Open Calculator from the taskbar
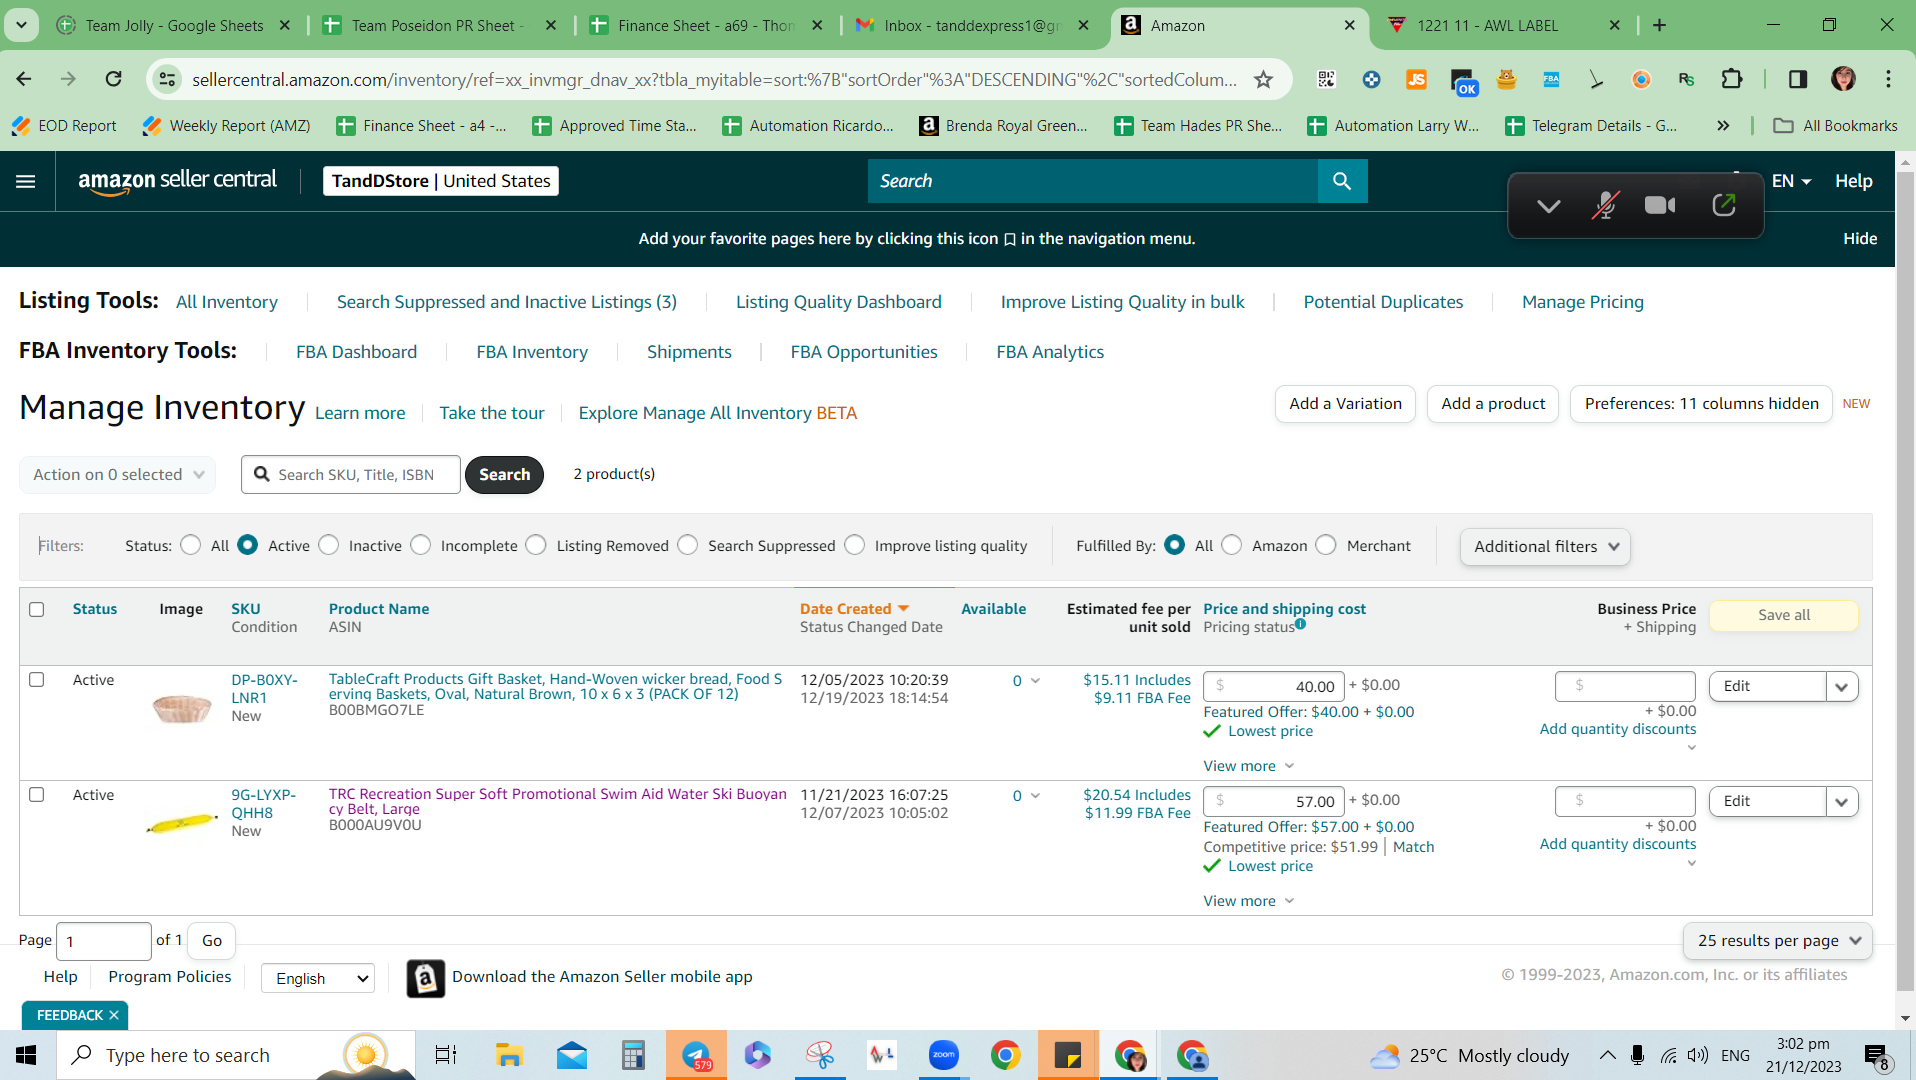This screenshot has width=1916, height=1080. click(633, 1055)
